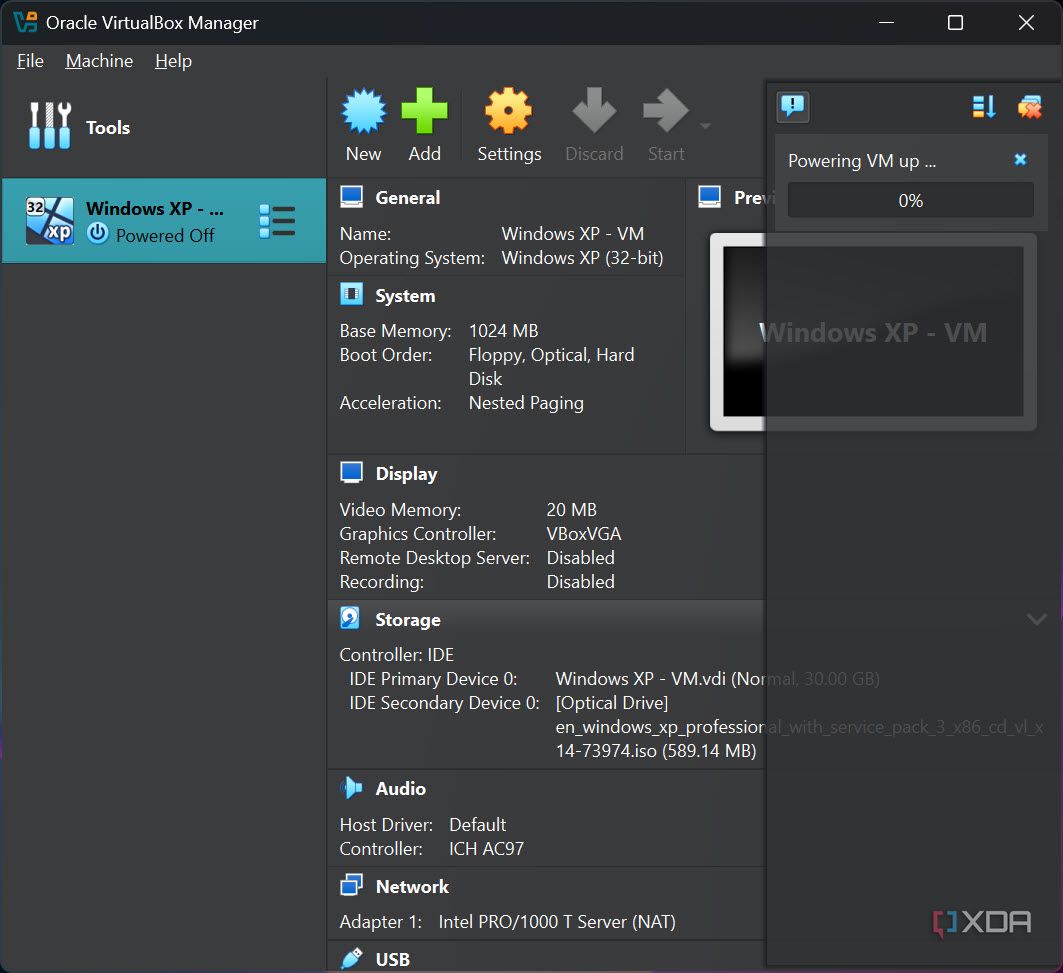This screenshot has width=1063, height=973.
Task: Click the USB section header
Action: 393,959
